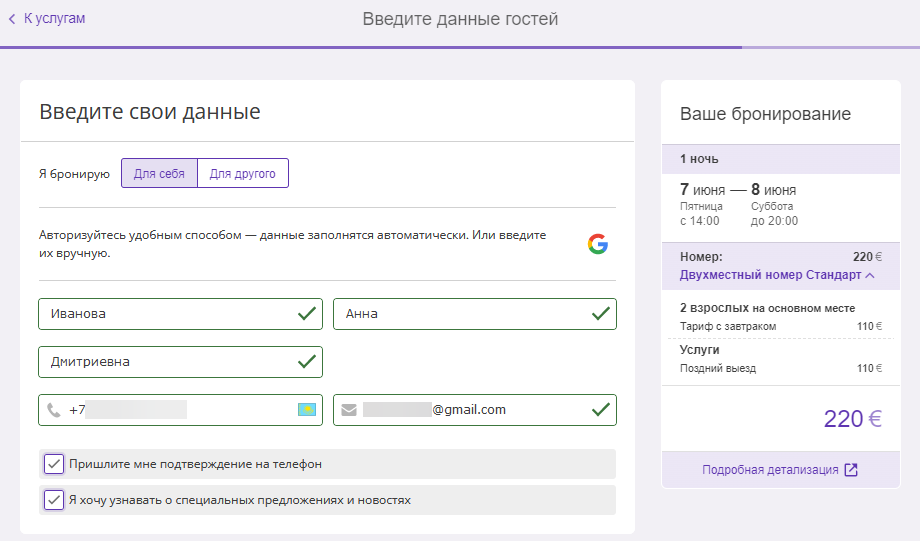The height and width of the screenshot is (541, 920).
Task: Click the patronymic field containing Дмитриевна
Action: click(181, 362)
